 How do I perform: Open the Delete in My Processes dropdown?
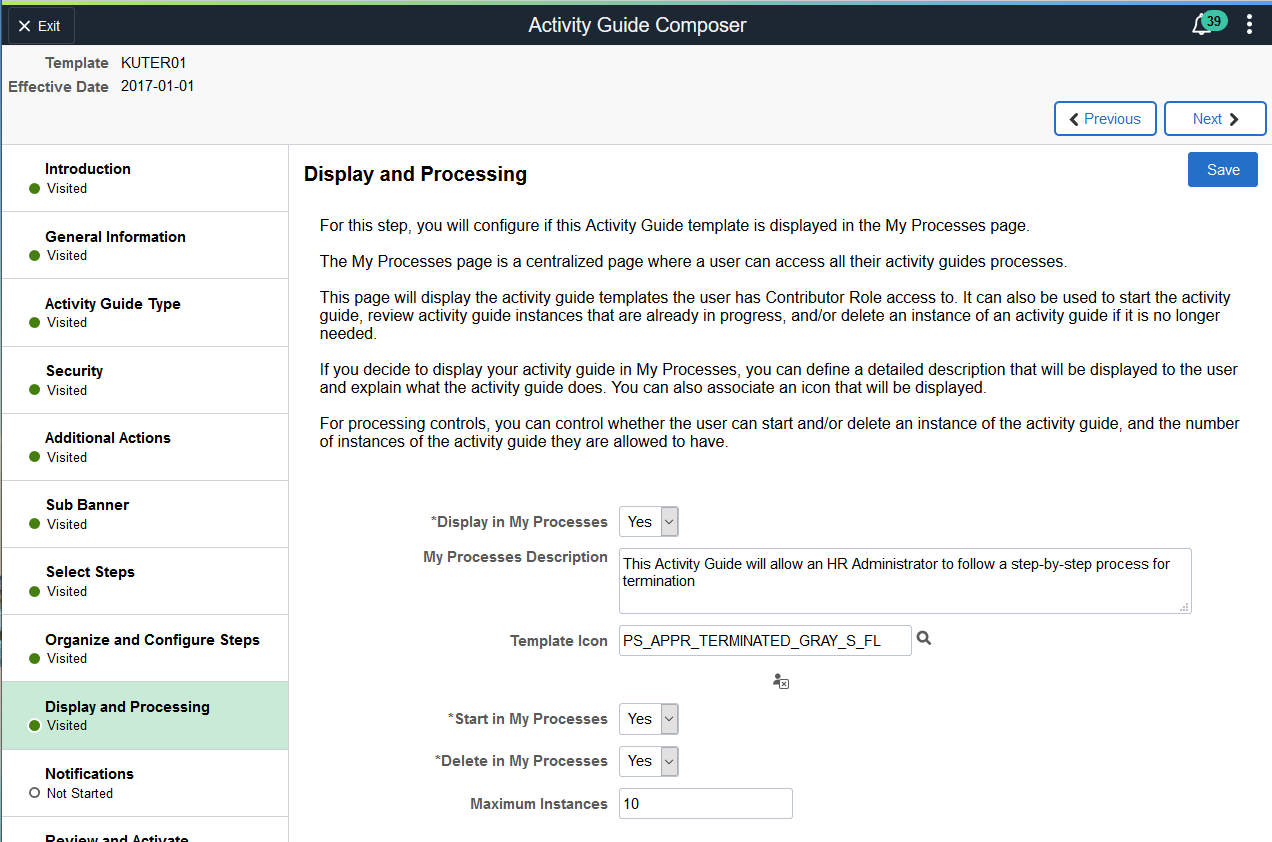(649, 761)
